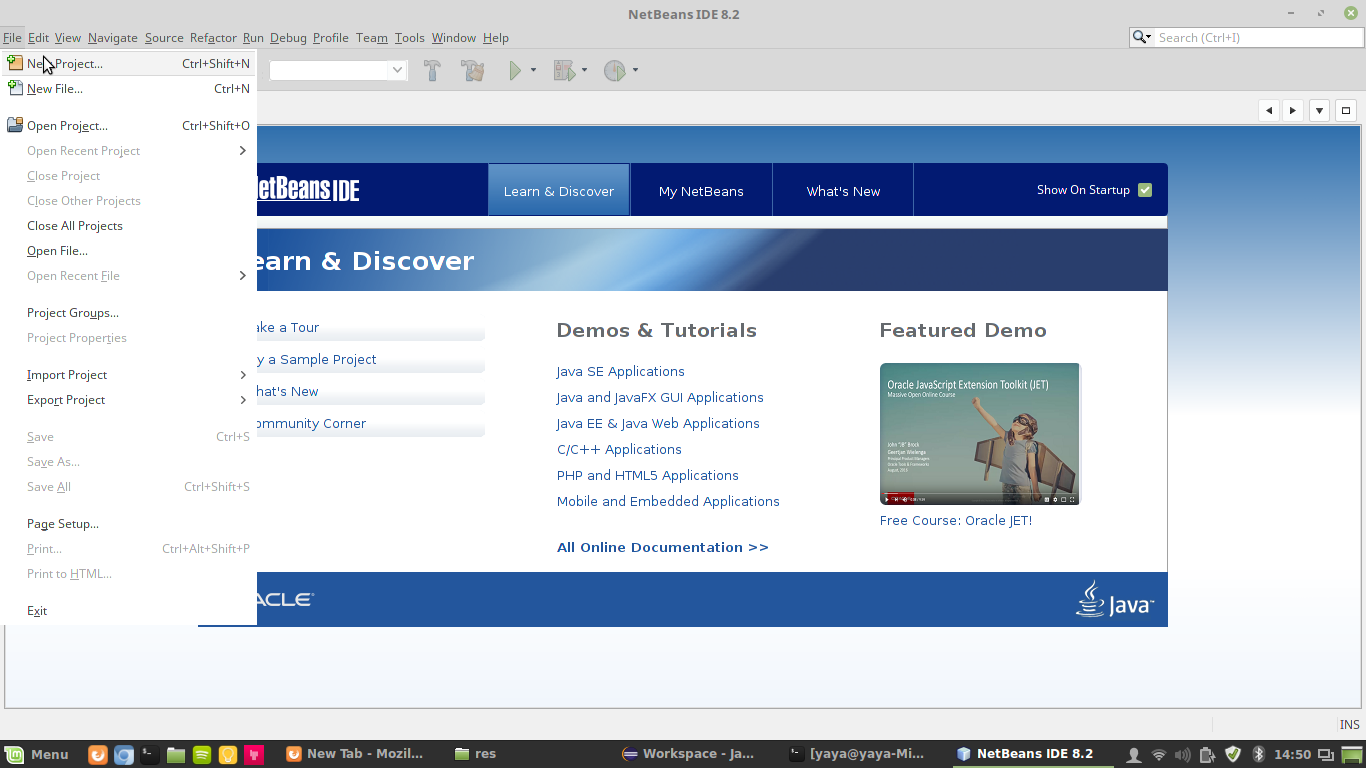Click the Firefox launcher icon in the panel

(98, 755)
